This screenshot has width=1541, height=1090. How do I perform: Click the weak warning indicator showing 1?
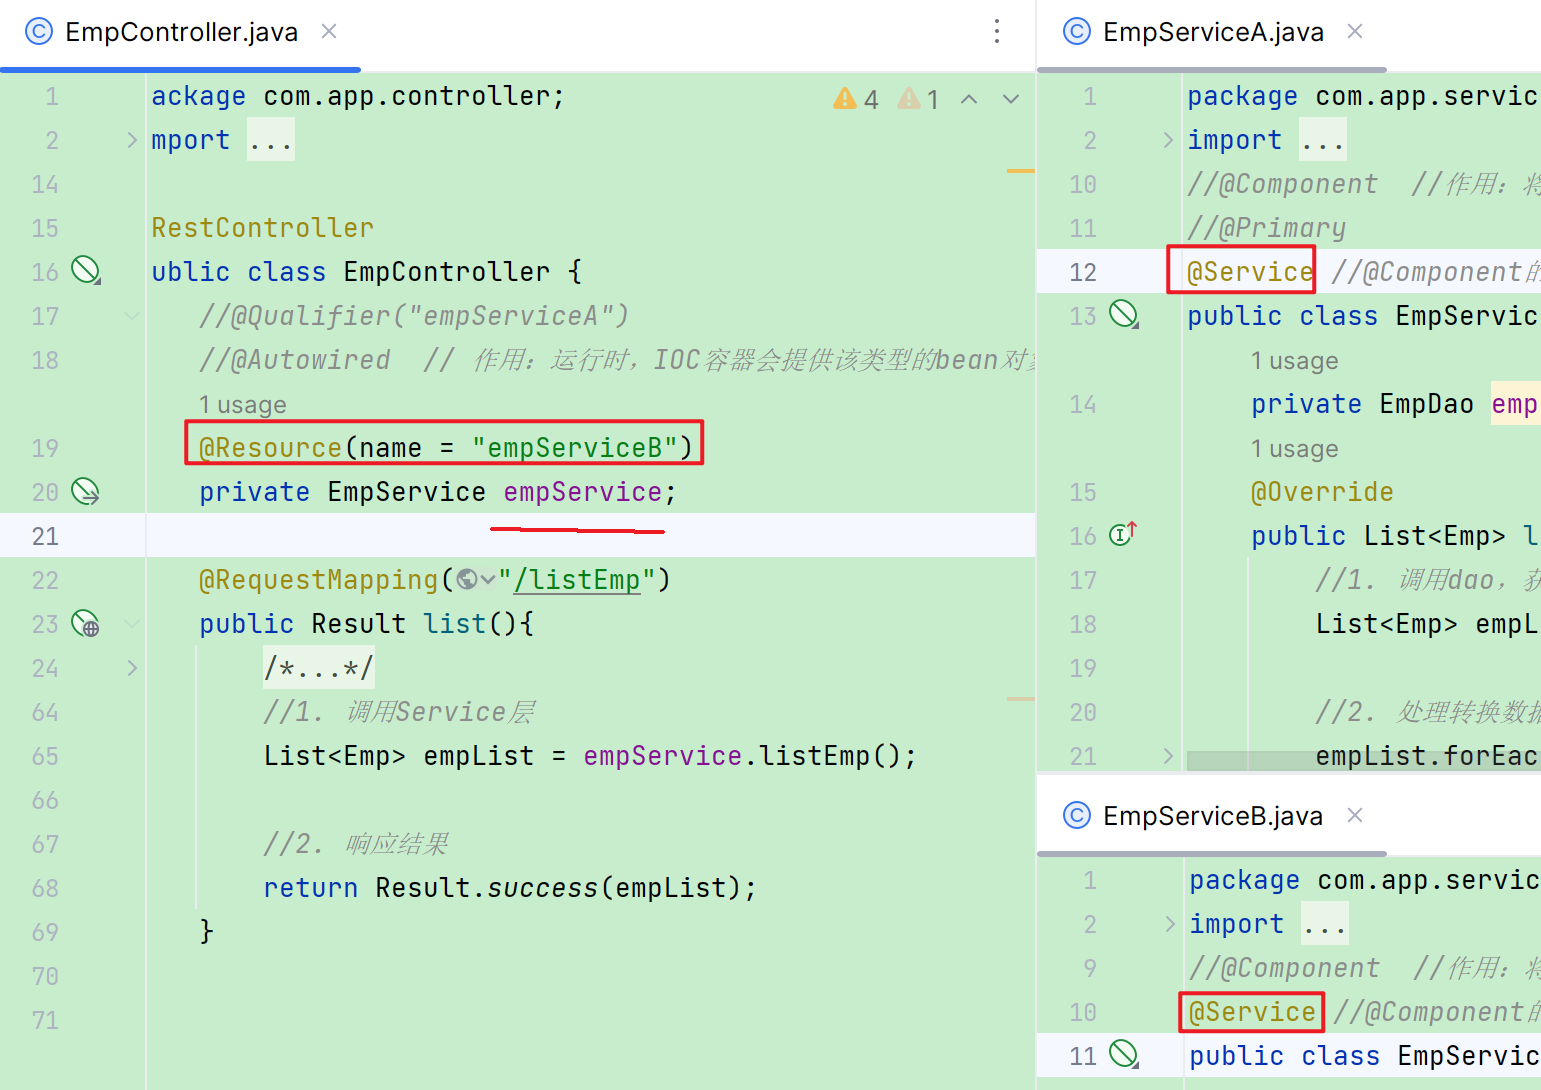point(919,99)
